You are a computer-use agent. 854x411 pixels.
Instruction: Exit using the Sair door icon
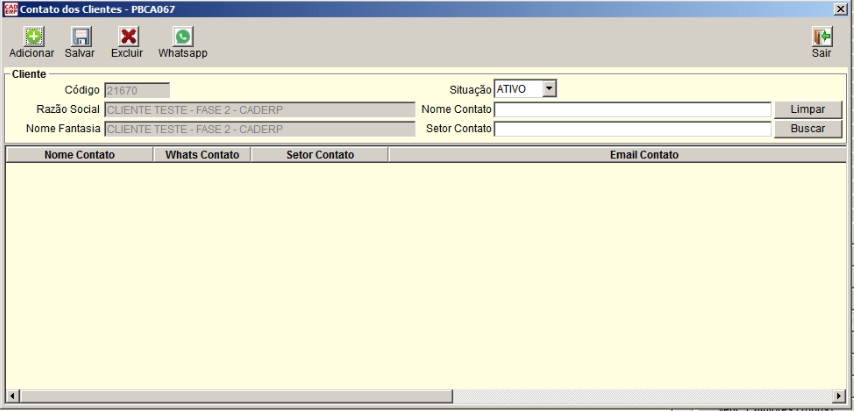tap(822, 37)
